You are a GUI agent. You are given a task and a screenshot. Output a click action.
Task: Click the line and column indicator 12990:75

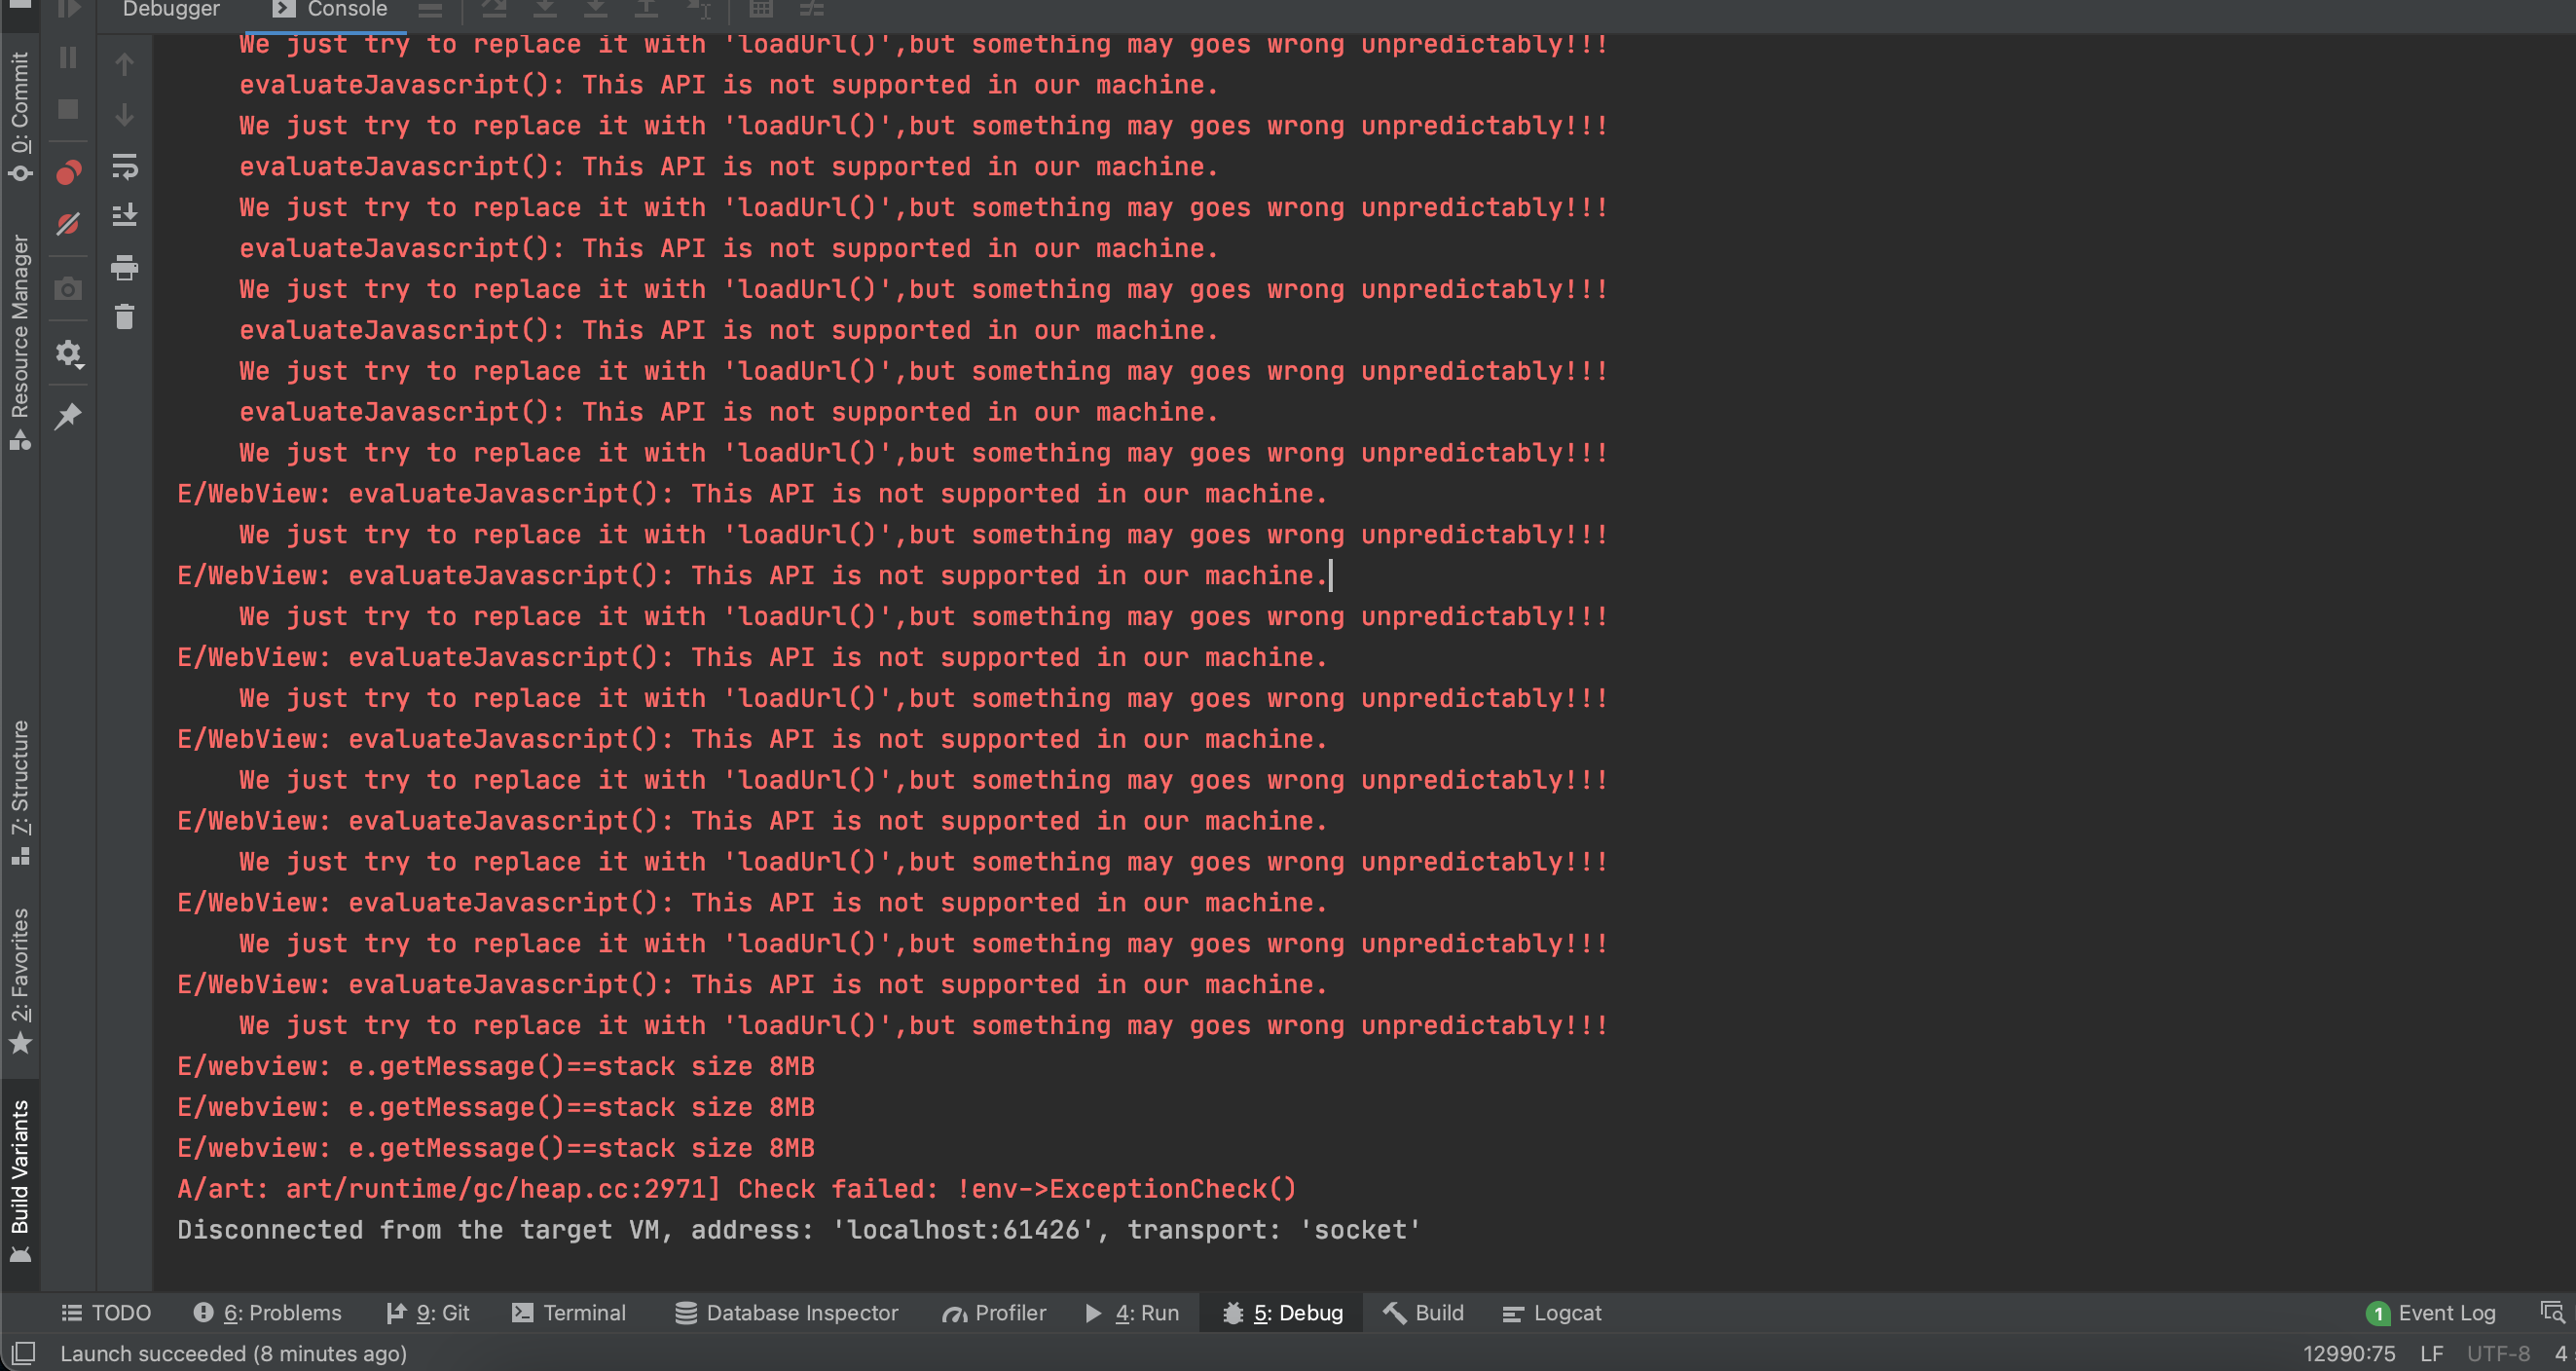pos(2349,1354)
